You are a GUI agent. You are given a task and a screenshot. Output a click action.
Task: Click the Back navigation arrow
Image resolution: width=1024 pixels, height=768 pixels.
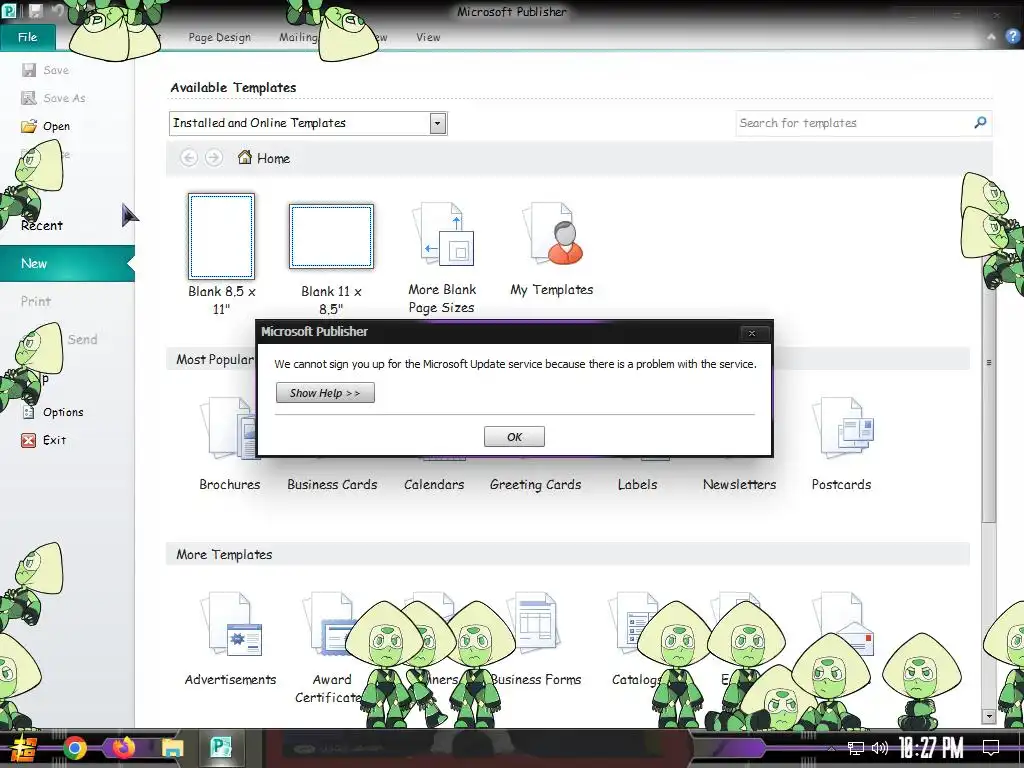(189, 157)
